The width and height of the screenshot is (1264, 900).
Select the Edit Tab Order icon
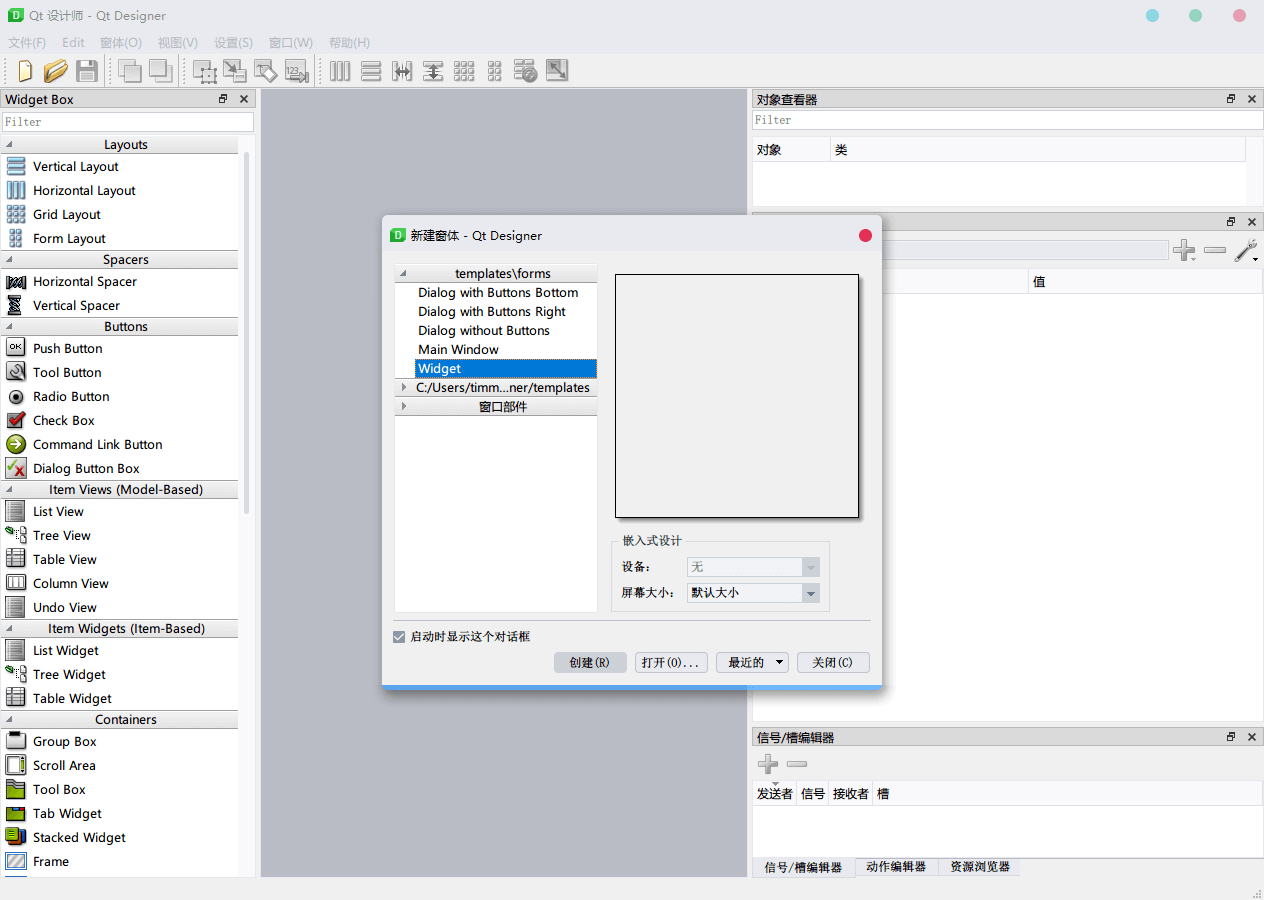pyautogui.click(x=296, y=71)
